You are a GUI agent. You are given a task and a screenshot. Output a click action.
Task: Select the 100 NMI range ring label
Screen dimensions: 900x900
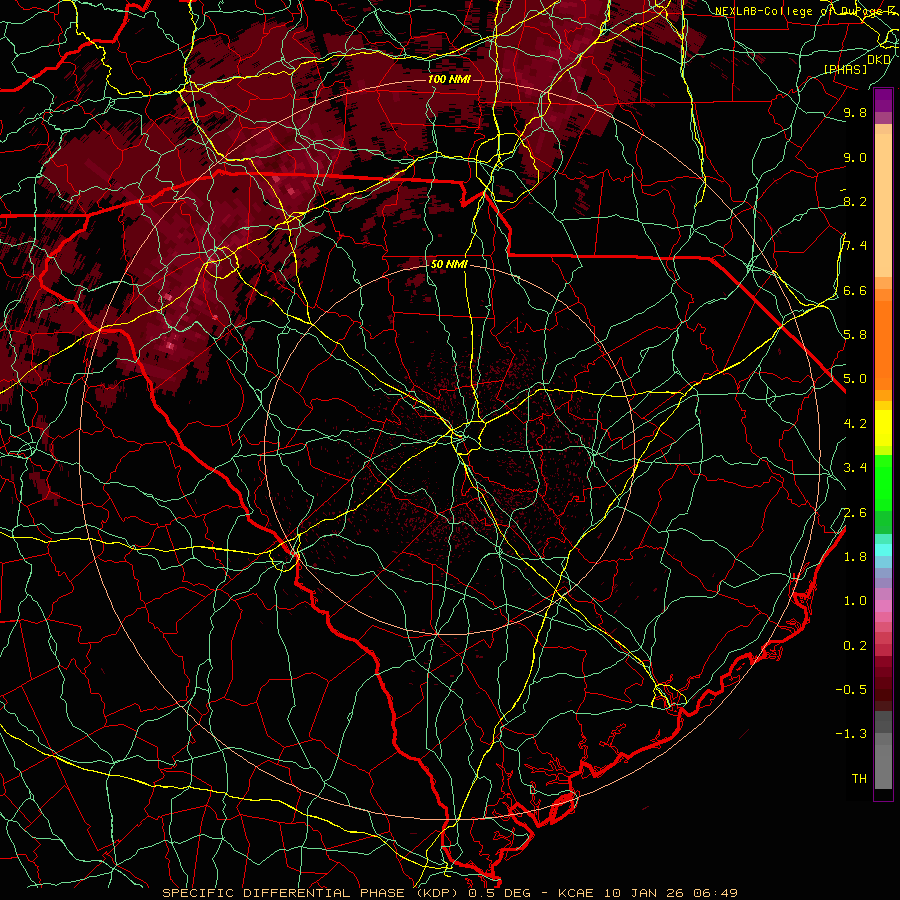449,79
